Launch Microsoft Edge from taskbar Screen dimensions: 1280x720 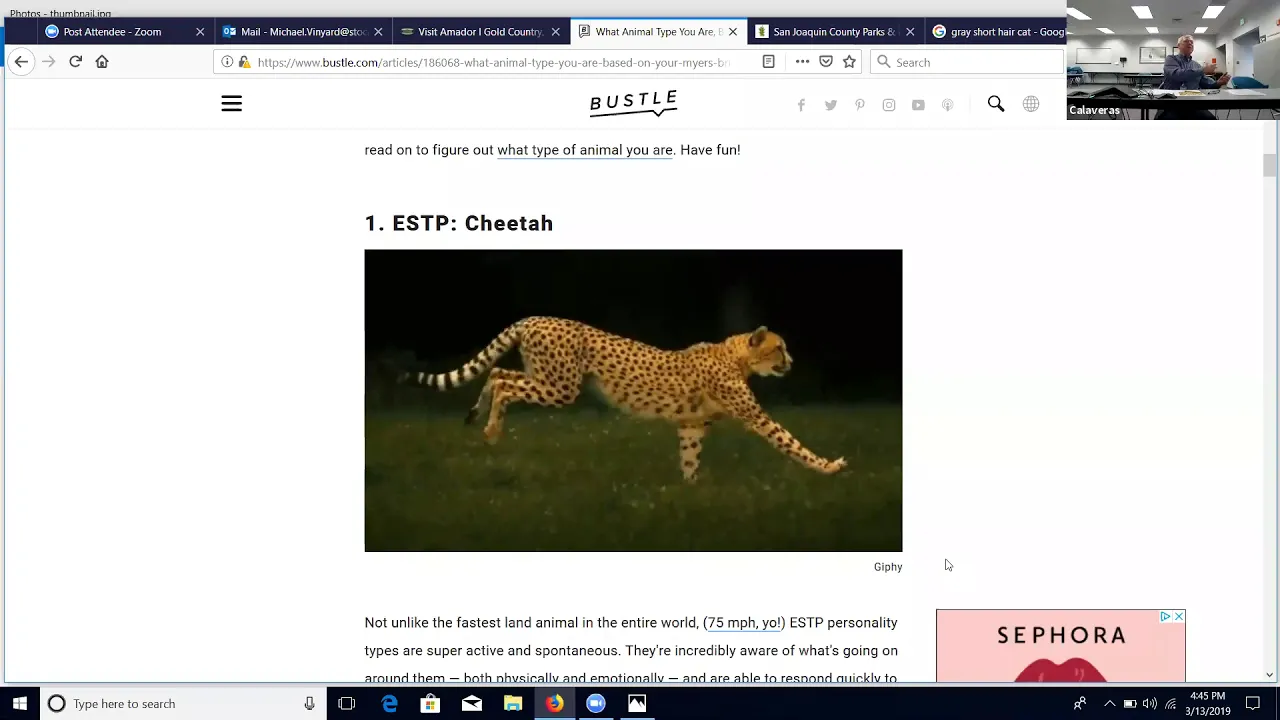click(389, 704)
